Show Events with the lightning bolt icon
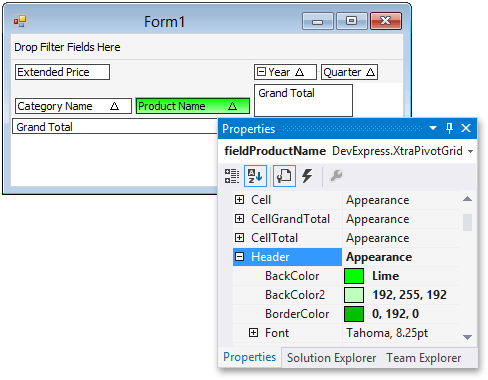This screenshot has height=380, width=488. click(307, 176)
